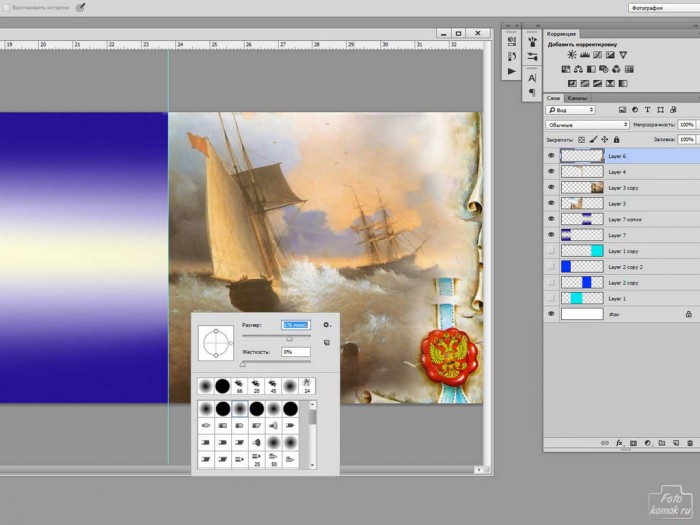Add a Levels adjustment
Image resolution: width=700 pixels, height=525 pixels.
coord(584,55)
